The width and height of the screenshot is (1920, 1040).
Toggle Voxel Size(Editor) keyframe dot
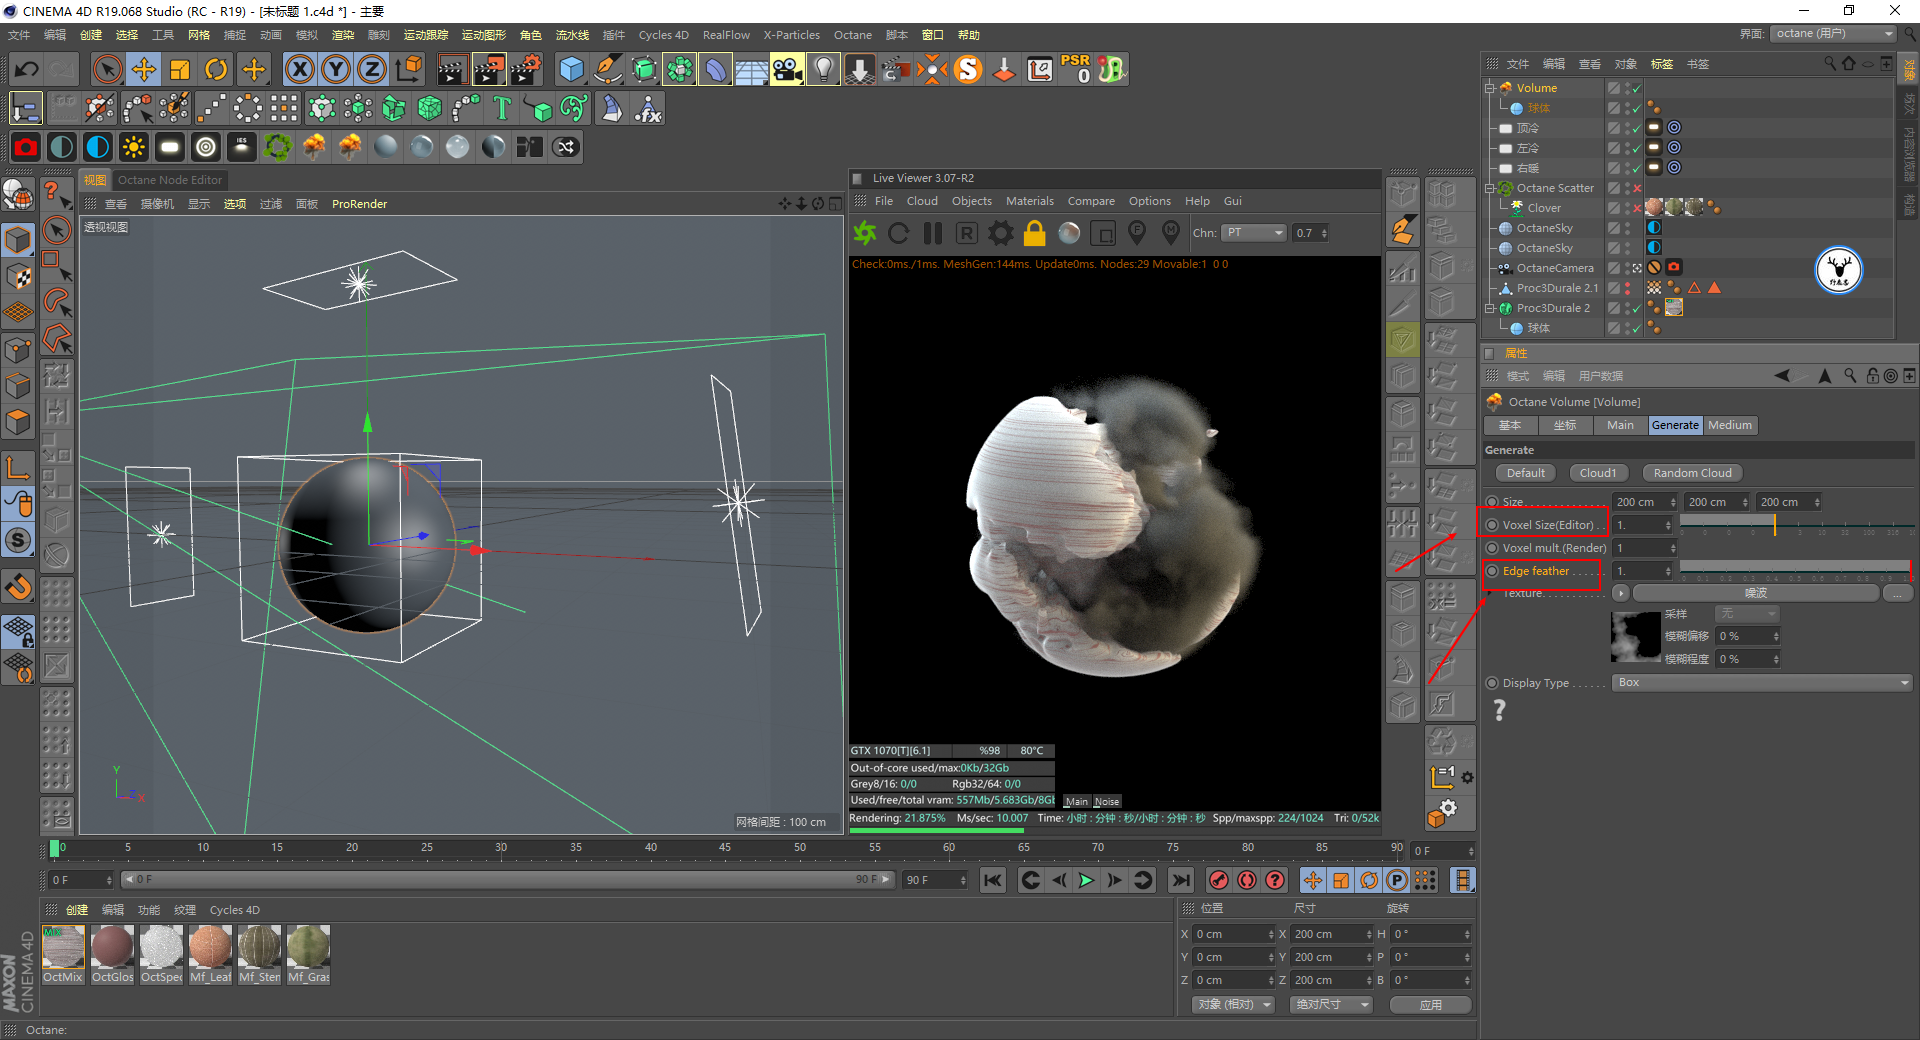click(x=1492, y=525)
